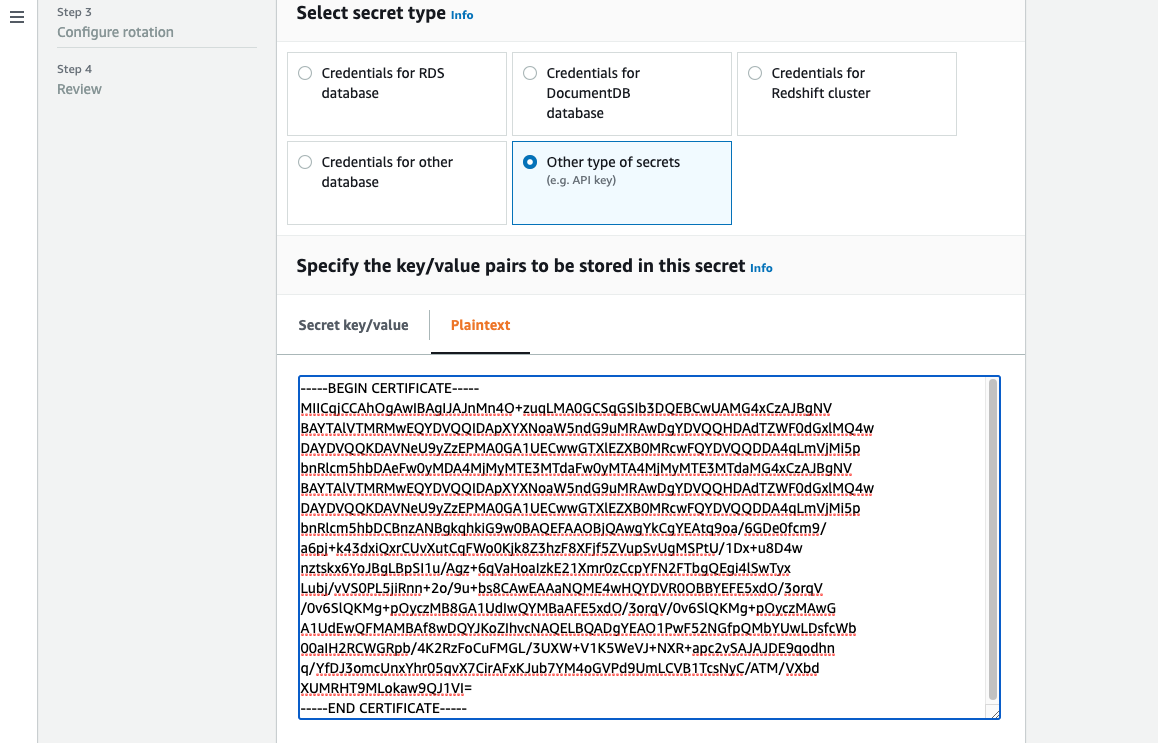Activate the "Plaintext" tab
The image size is (1158, 743).
coord(480,324)
